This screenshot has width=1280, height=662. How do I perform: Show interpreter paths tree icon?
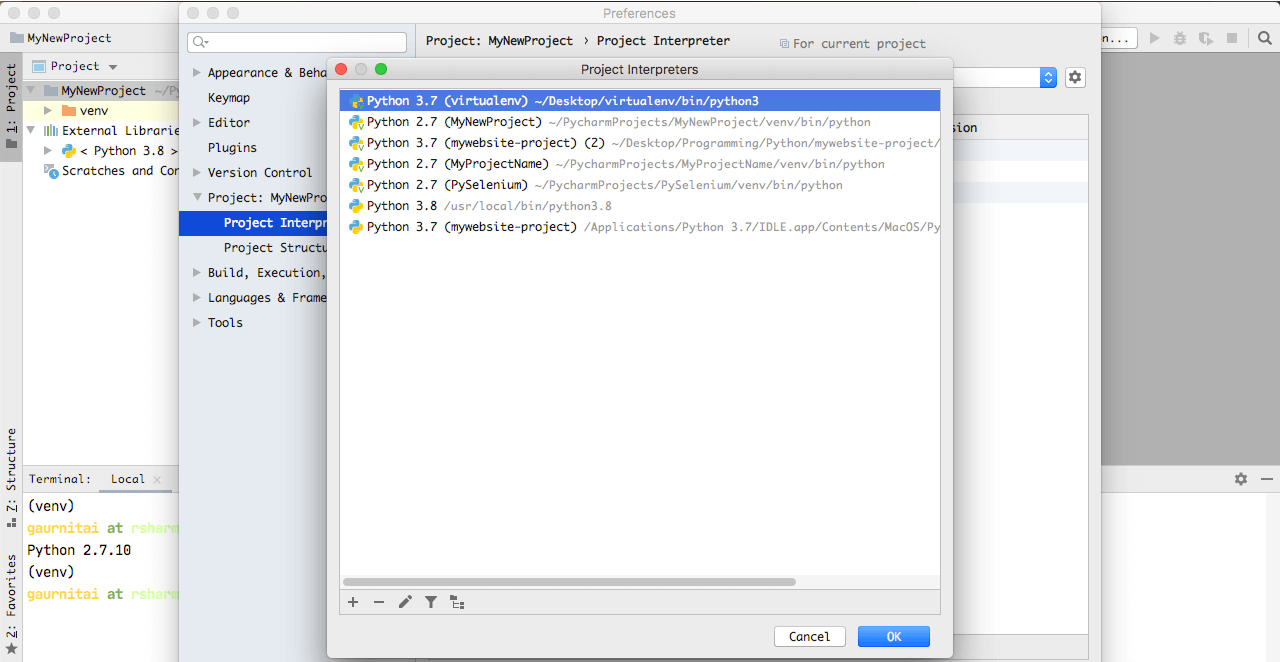pyautogui.click(x=457, y=602)
